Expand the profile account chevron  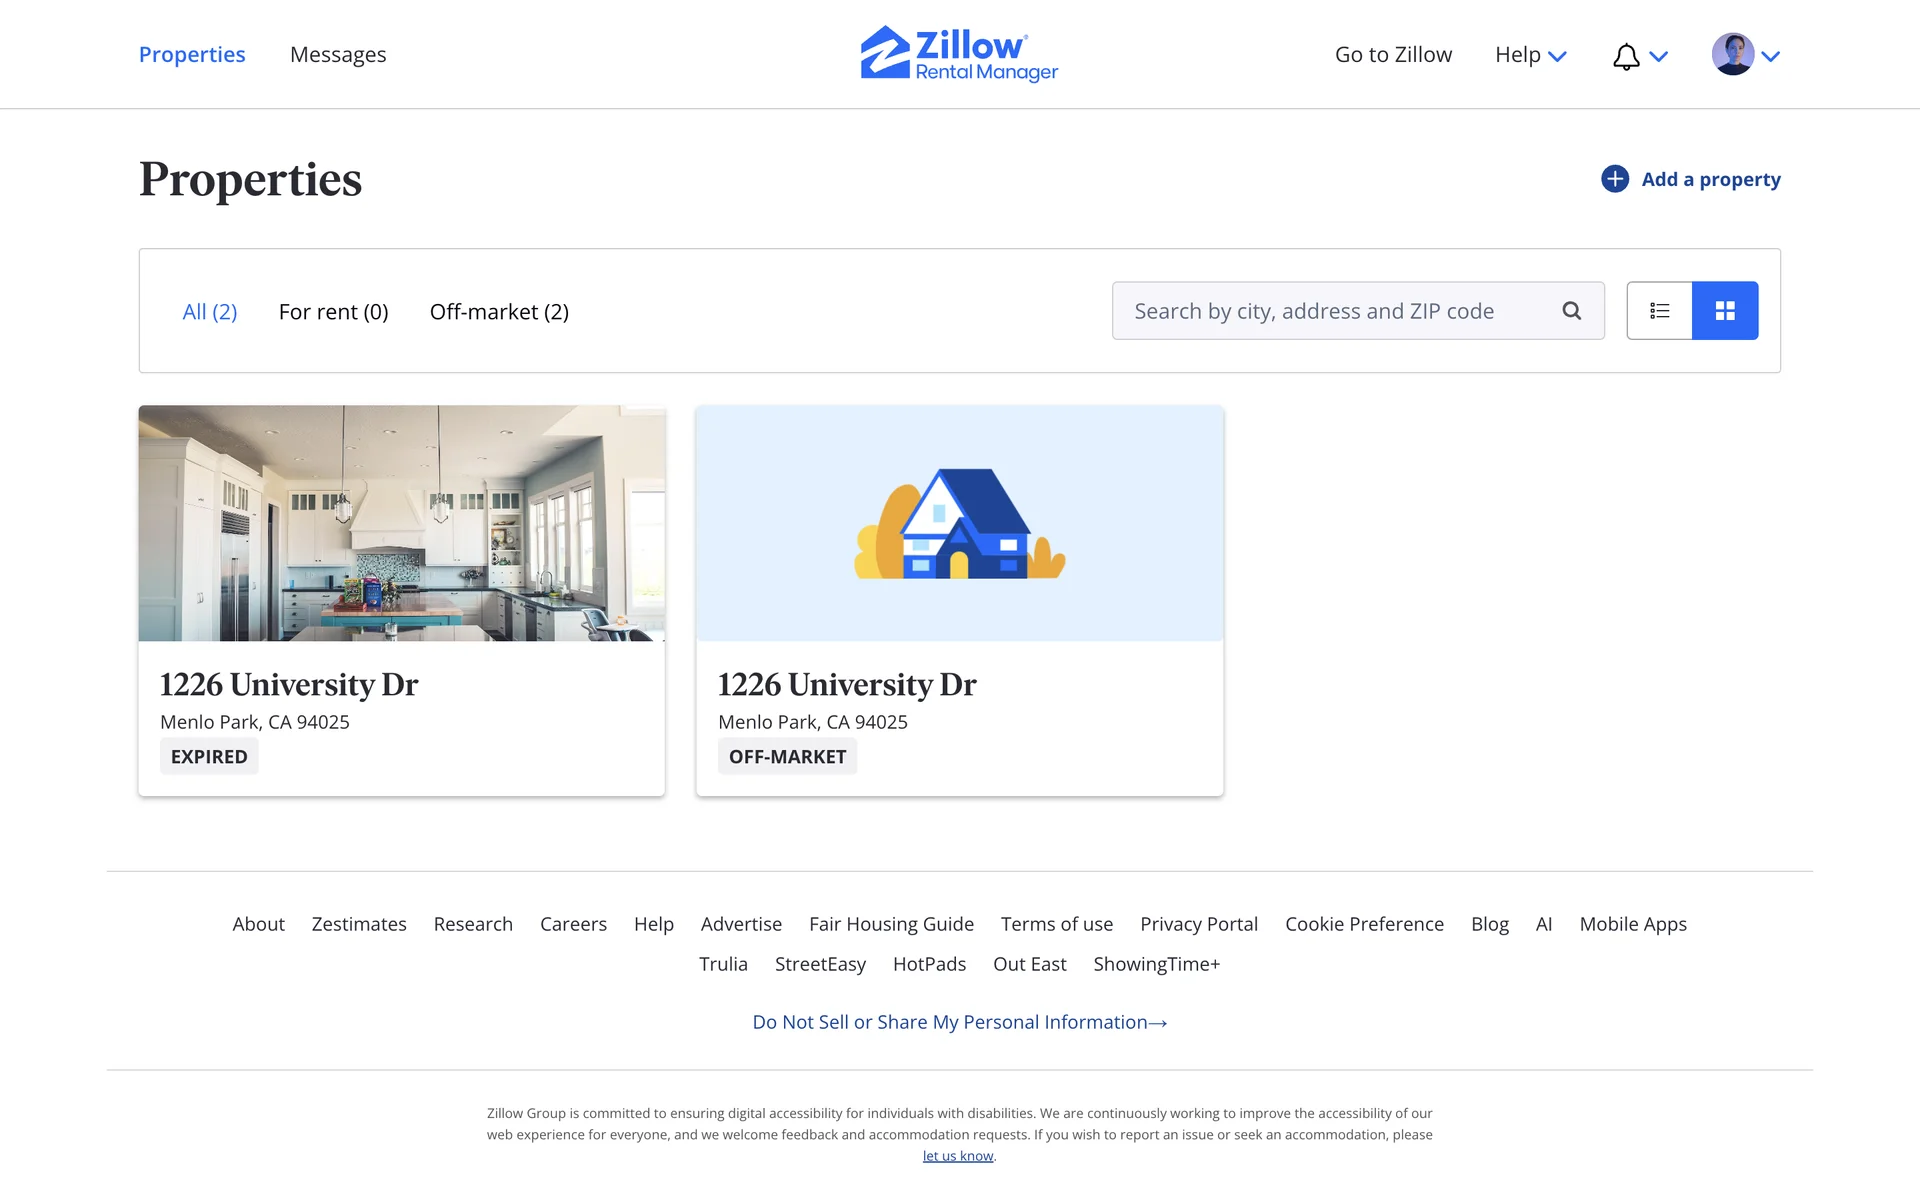(1770, 57)
